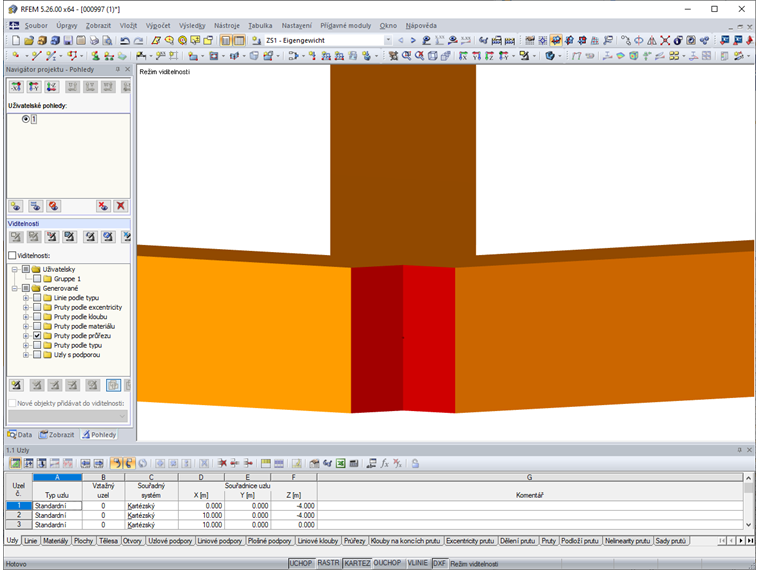Check the Gruppe 1 checkbox
This screenshot has width=760, height=570.
point(37,279)
